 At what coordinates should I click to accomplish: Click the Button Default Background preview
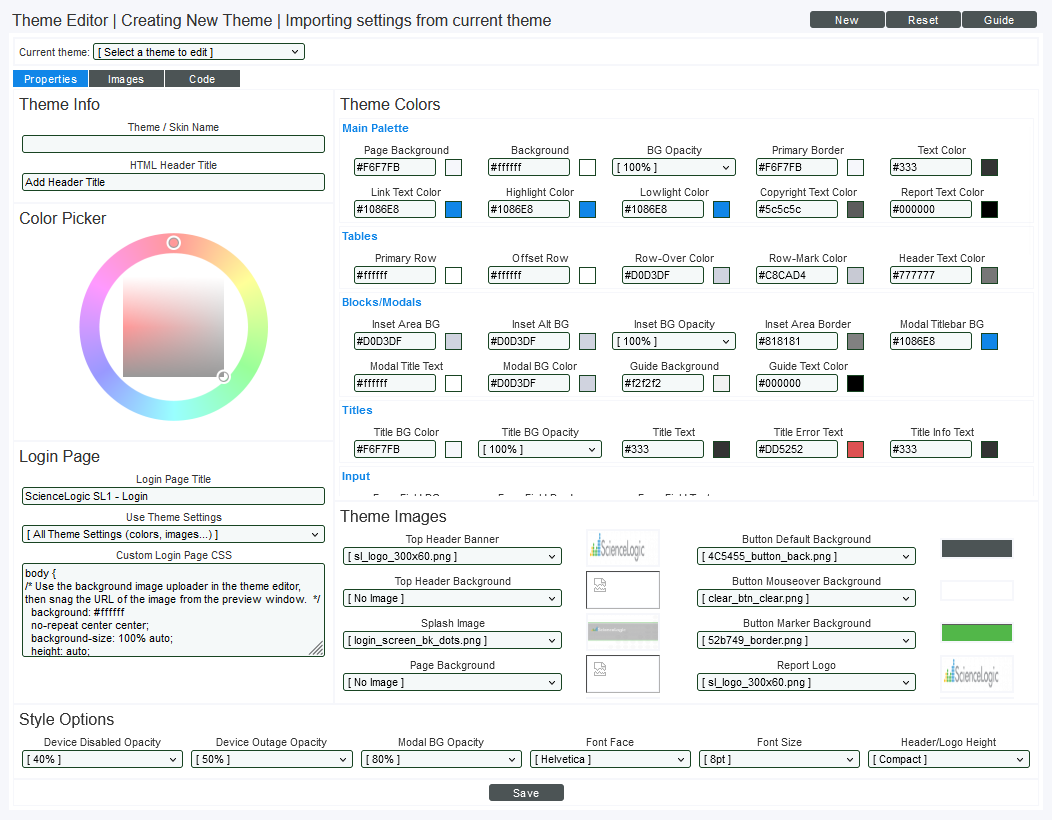[x=976, y=548]
